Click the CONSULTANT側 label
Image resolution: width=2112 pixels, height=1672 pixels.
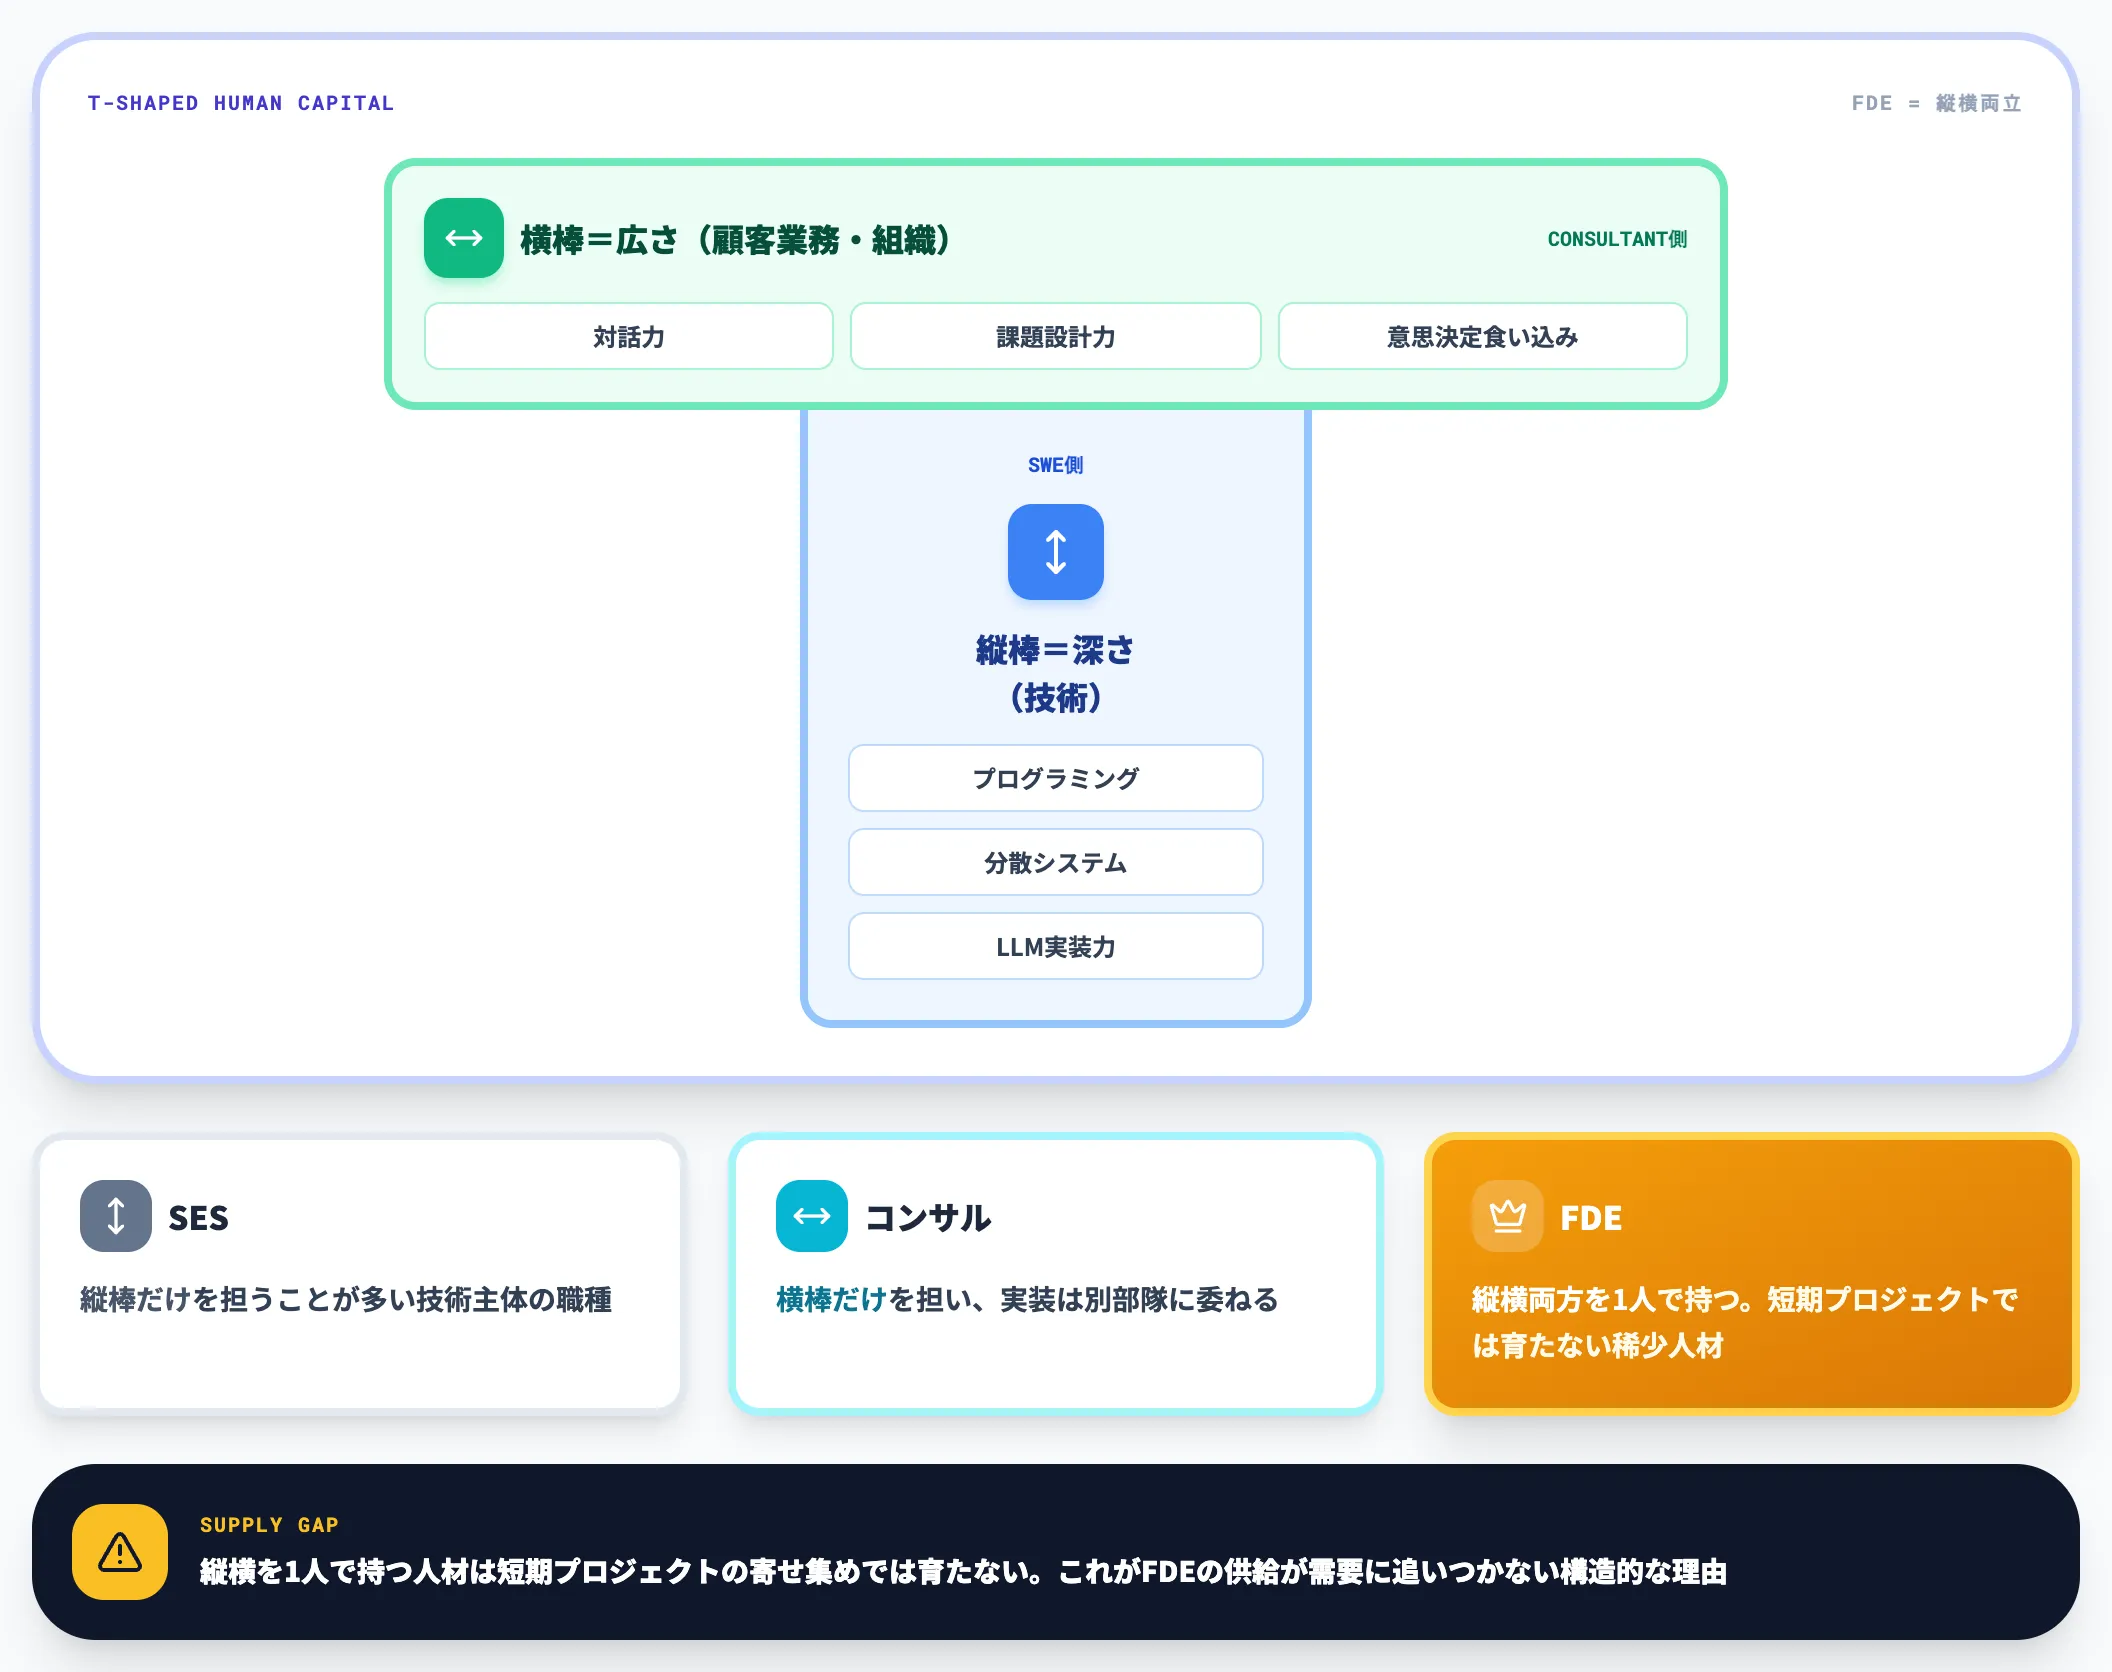point(1617,239)
